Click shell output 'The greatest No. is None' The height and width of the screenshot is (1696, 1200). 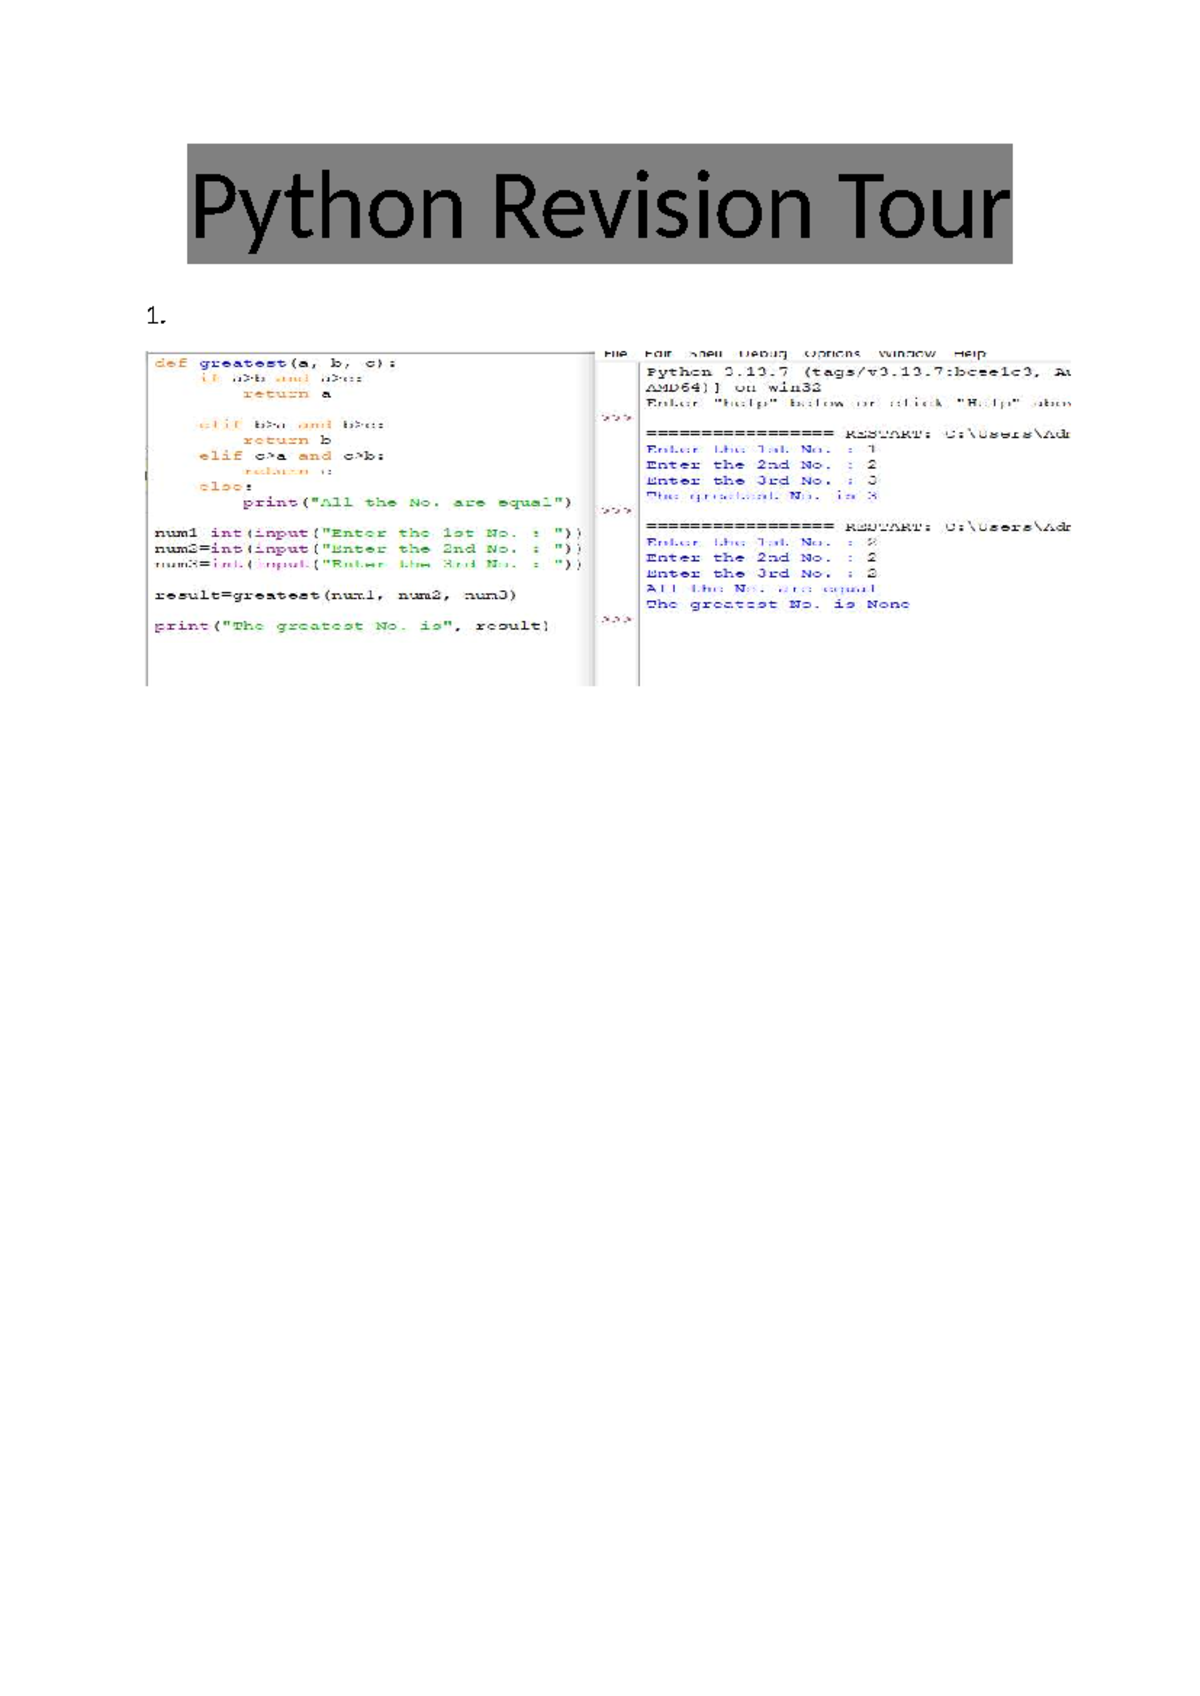coord(778,604)
